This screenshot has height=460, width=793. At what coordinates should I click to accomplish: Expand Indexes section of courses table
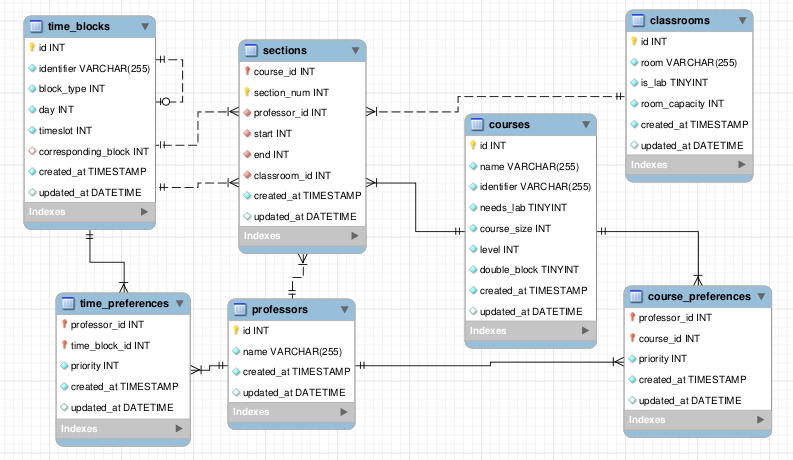[x=585, y=331]
